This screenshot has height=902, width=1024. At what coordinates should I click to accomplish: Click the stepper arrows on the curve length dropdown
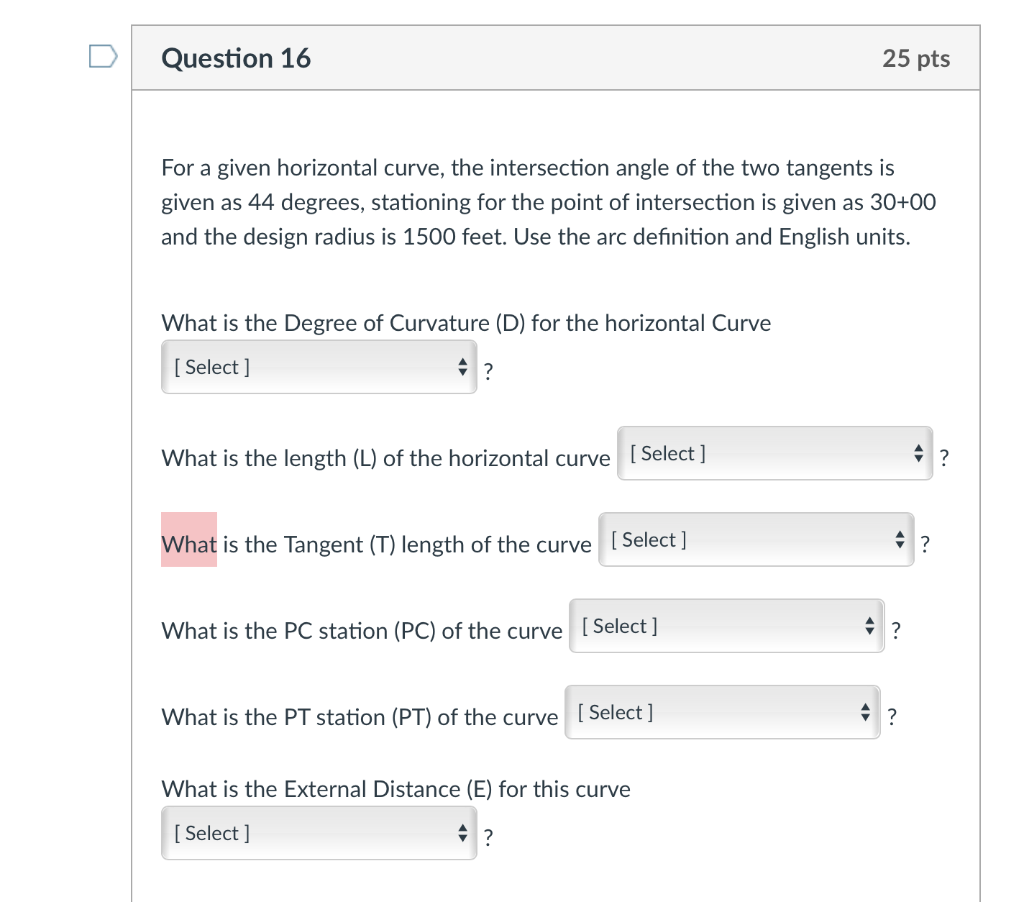click(918, 452)
